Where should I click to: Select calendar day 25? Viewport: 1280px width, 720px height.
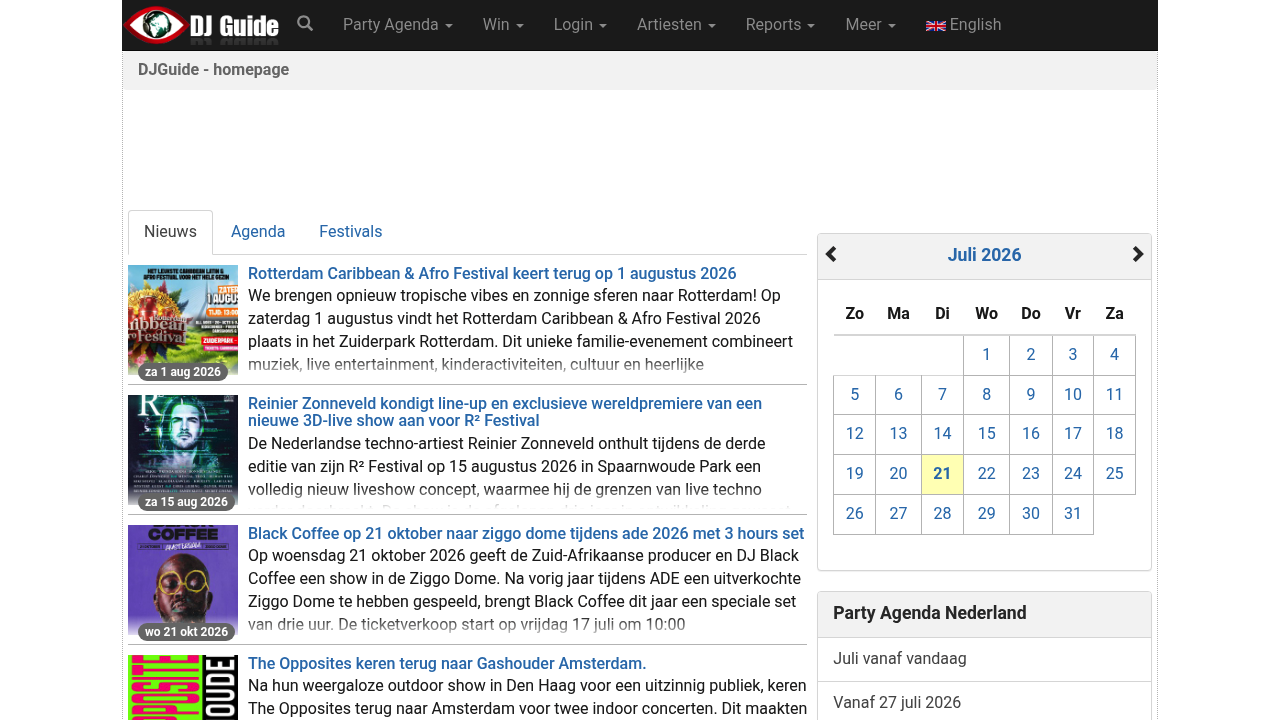[x=1114, y=474]
